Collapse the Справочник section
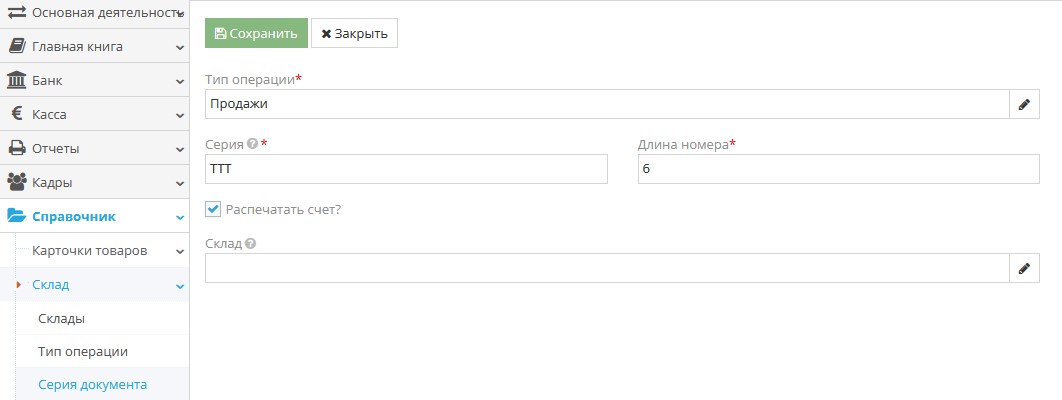The width and height of the screenshot is (1062, 400). click(x=179, y=217)
